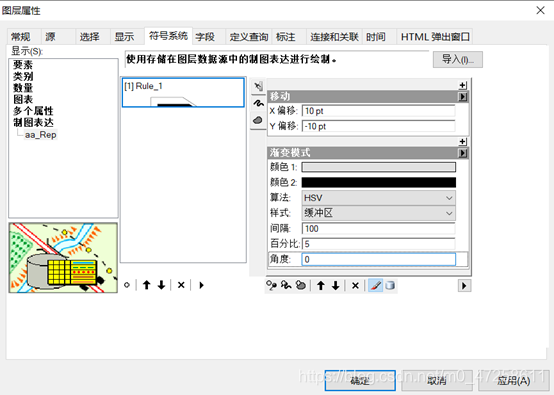Click the 间隔 input field

coord(379,229)
